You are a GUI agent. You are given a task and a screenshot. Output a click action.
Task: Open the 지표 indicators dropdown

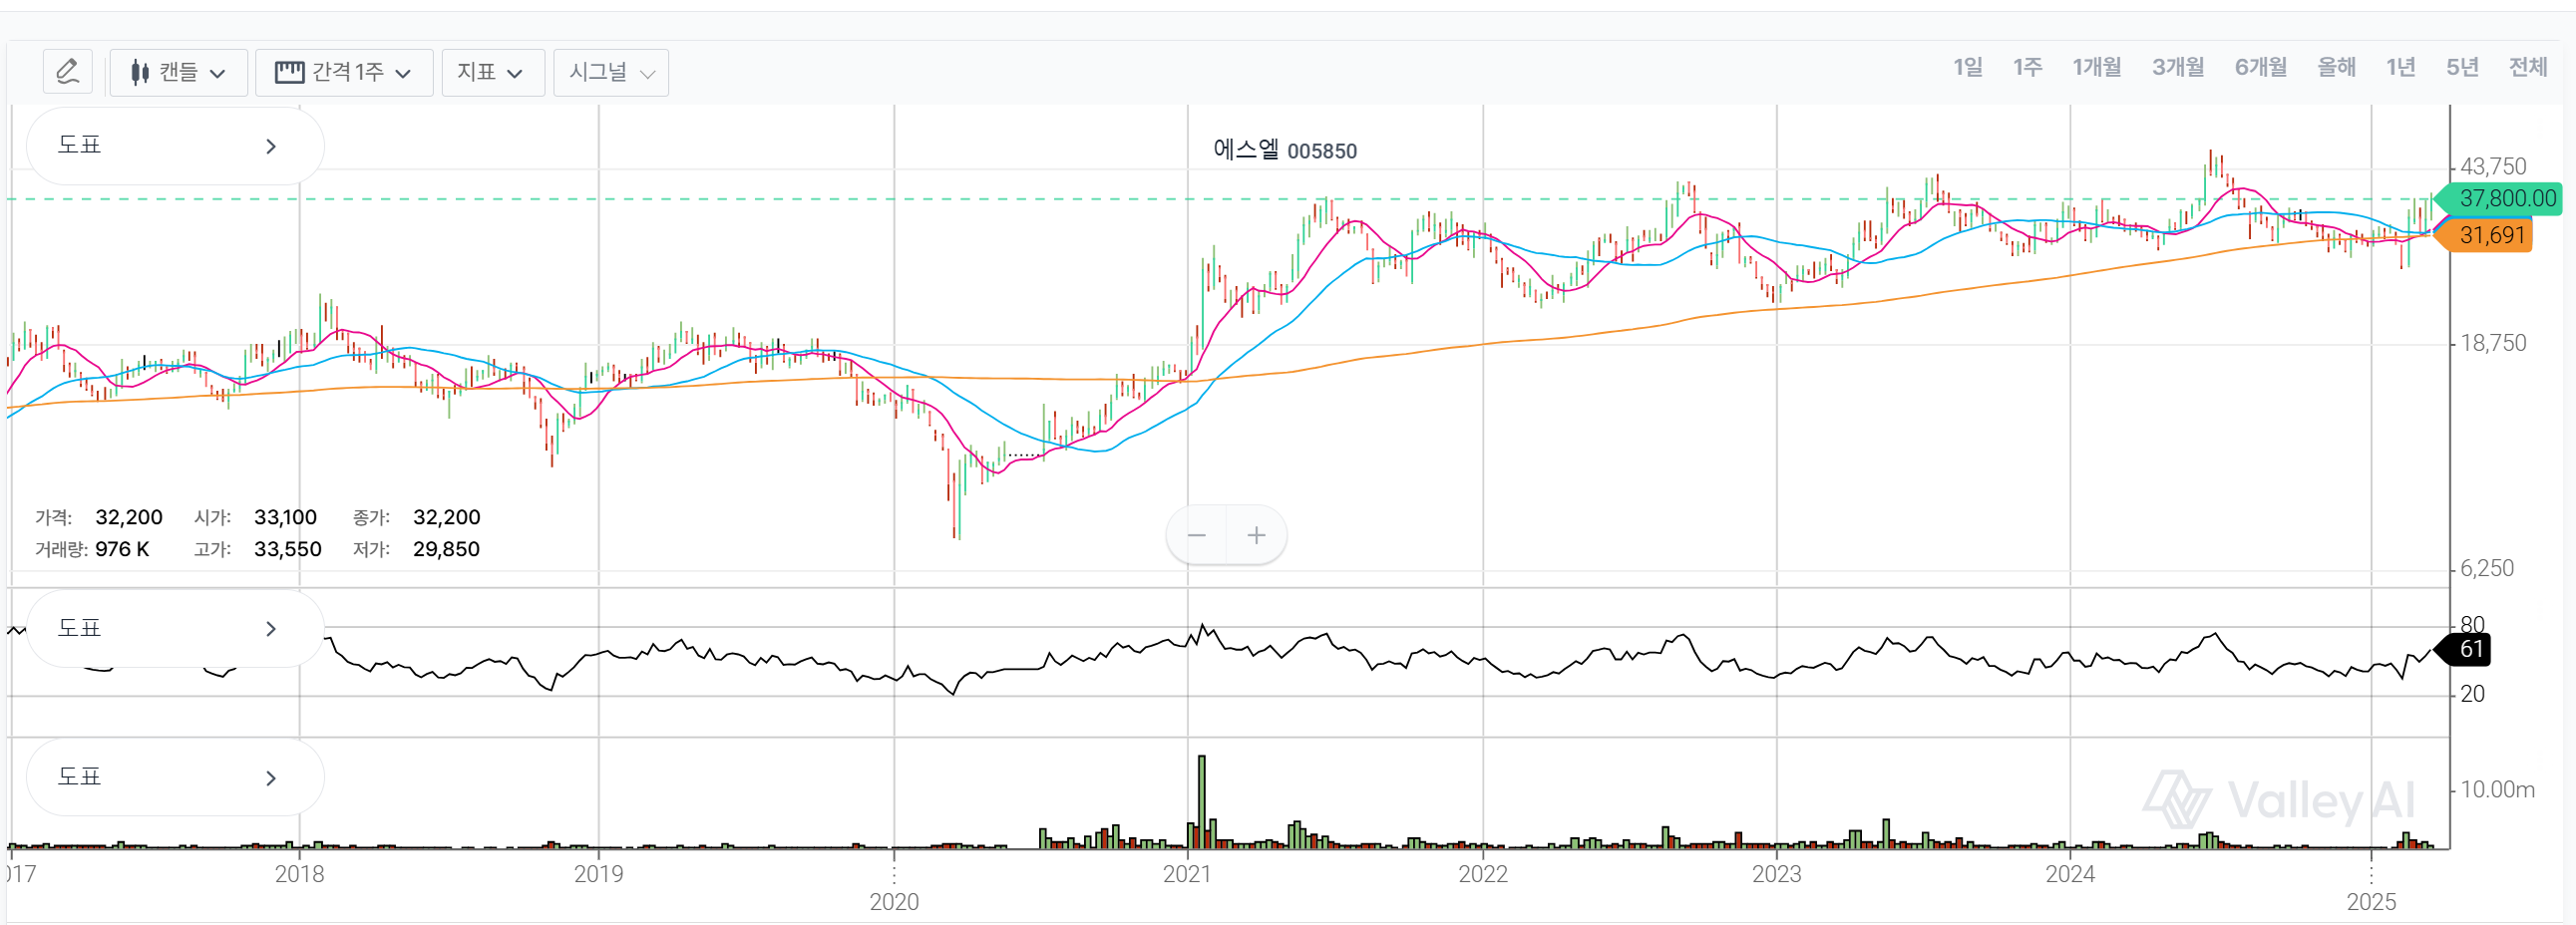491,72
